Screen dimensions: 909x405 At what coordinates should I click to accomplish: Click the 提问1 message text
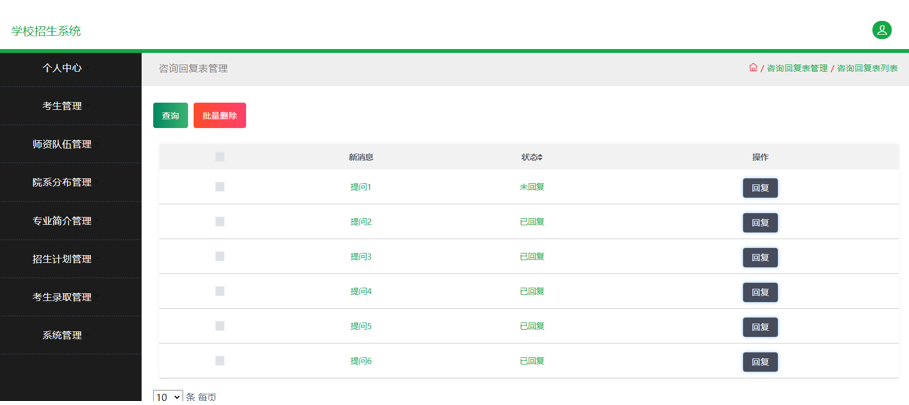361,187
